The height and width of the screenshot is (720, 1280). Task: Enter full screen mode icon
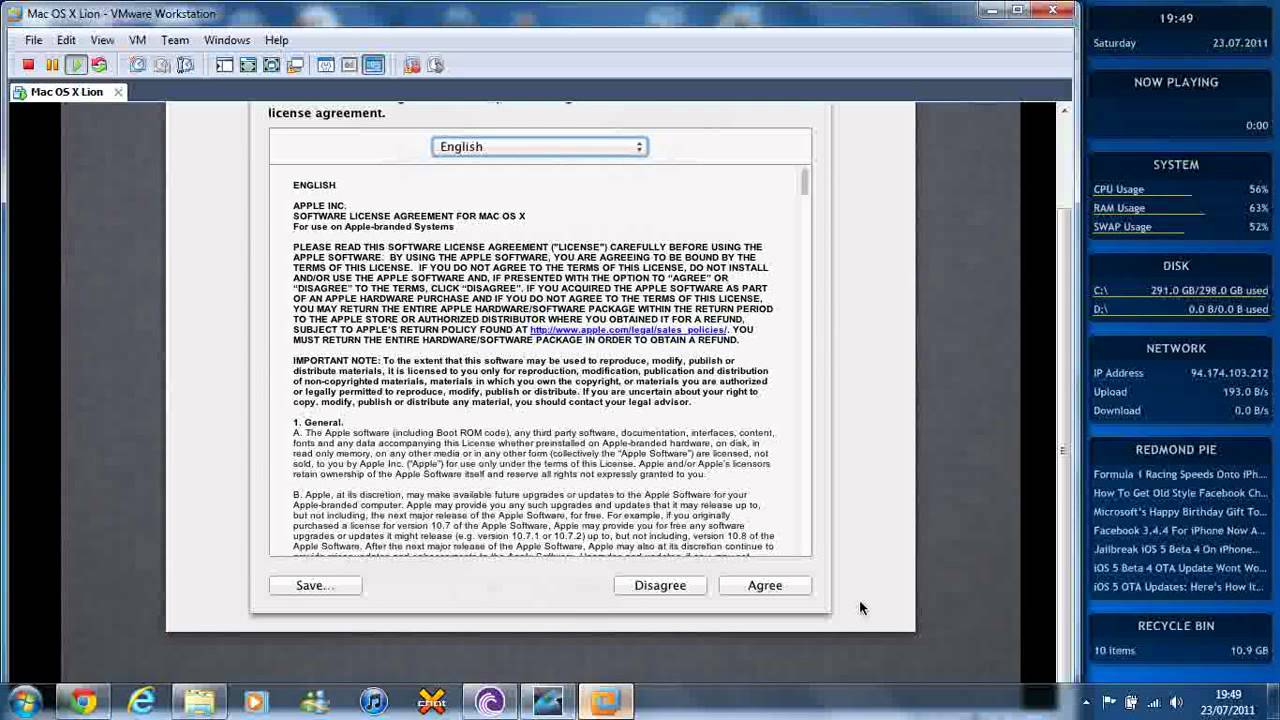[x=248, y=65]
